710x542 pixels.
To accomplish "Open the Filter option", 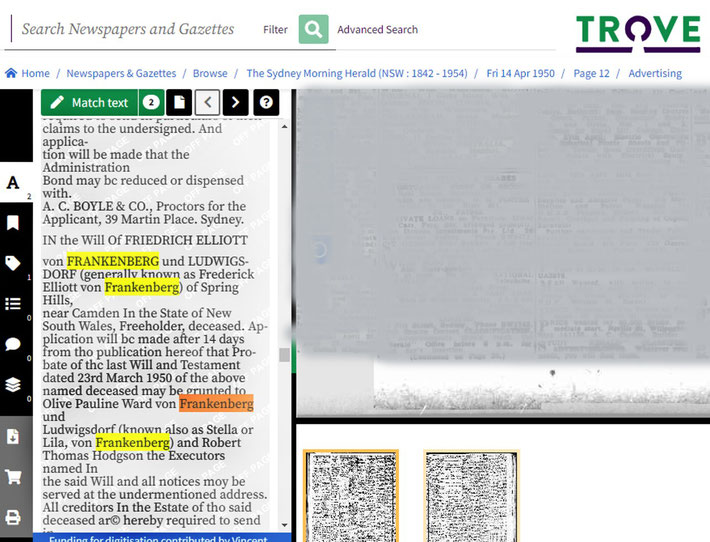I will coord(275,29).
